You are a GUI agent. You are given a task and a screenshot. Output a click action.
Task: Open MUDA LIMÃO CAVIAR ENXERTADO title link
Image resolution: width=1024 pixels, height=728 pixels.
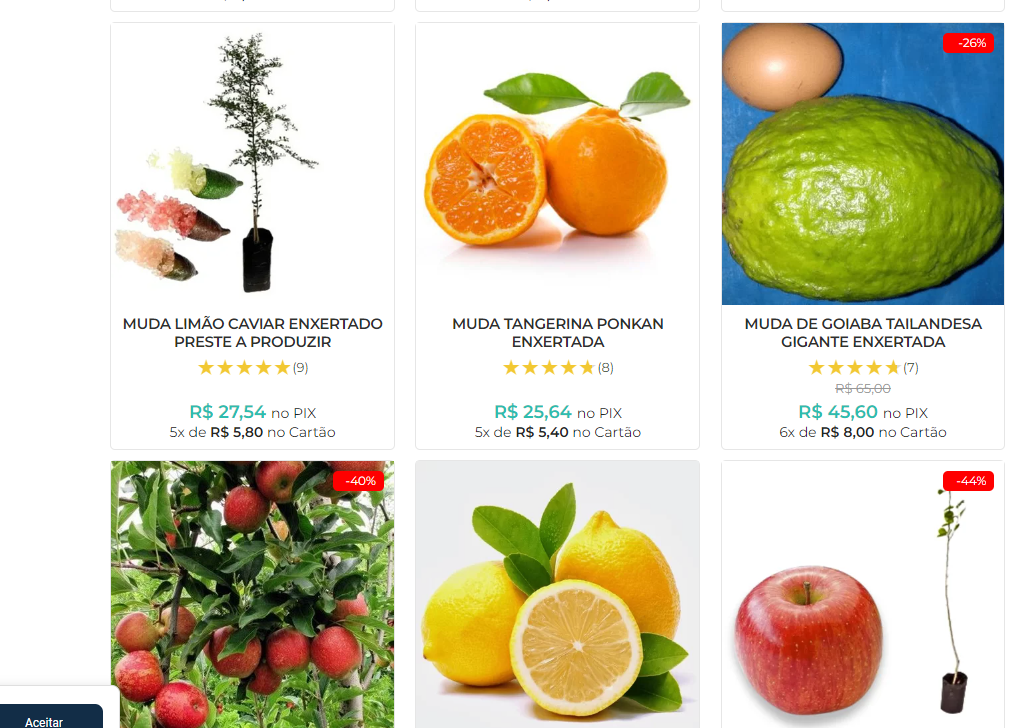[x=252, y=333]
